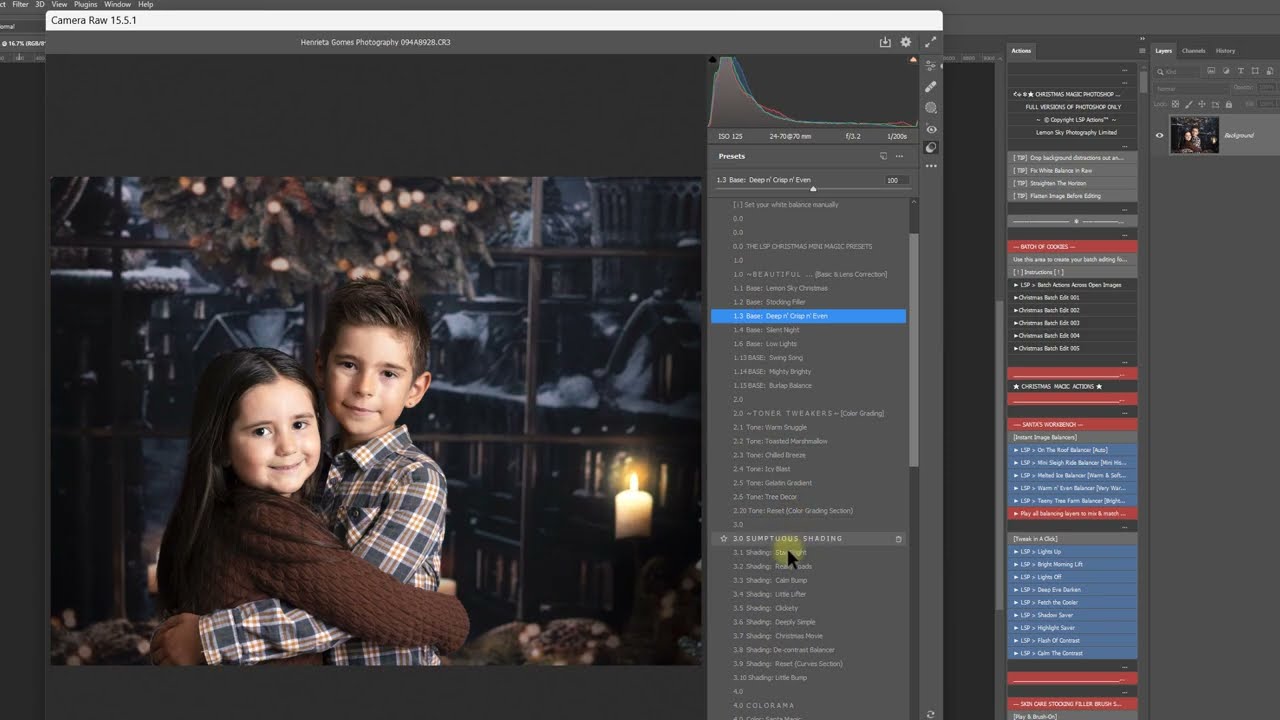This screenshot has width=1280, height=720.
Task: Click adjustment layer filter icon in Layers
Action: click(1226, 71)
